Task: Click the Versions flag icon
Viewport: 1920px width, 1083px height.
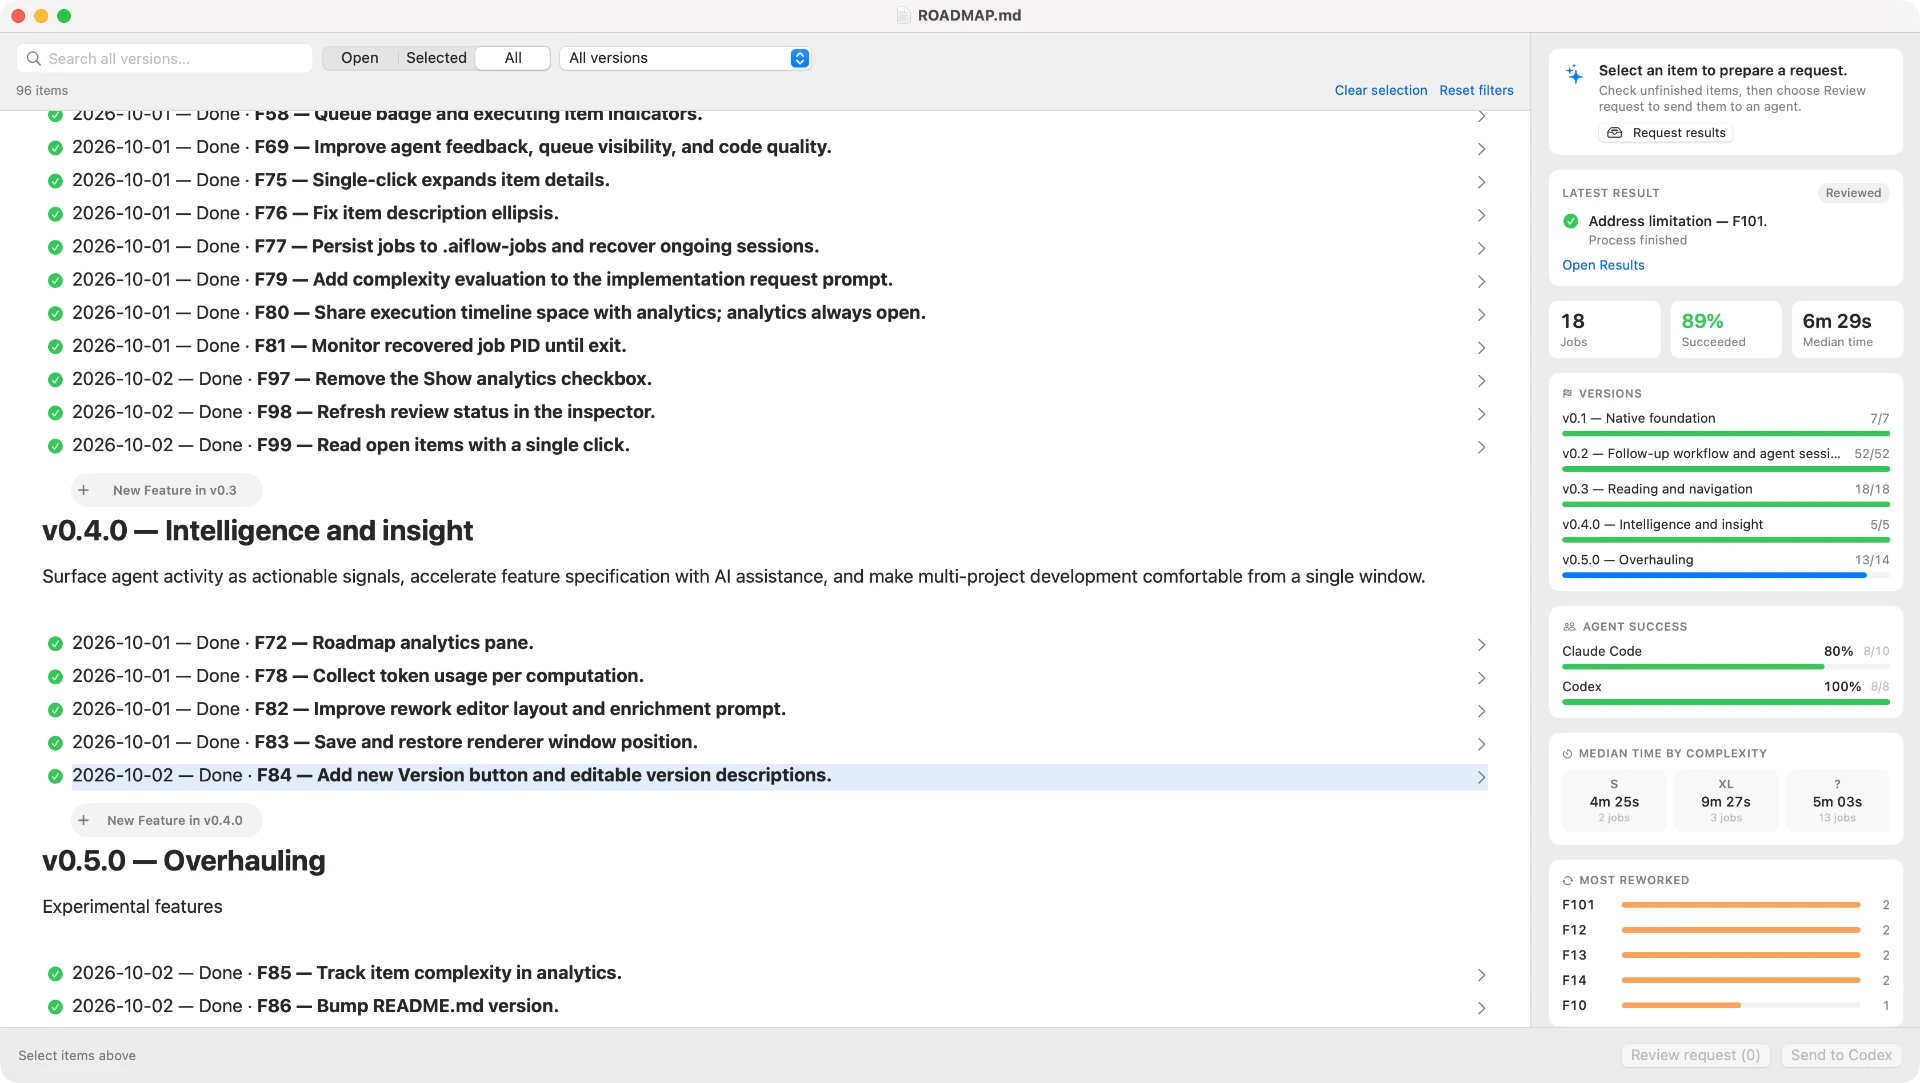Action: click(x=1567, y=394)
